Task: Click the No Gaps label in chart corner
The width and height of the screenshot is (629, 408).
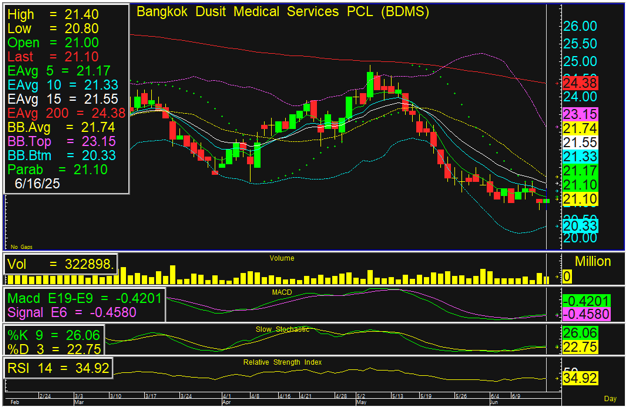Action: [x=21, y=247]
